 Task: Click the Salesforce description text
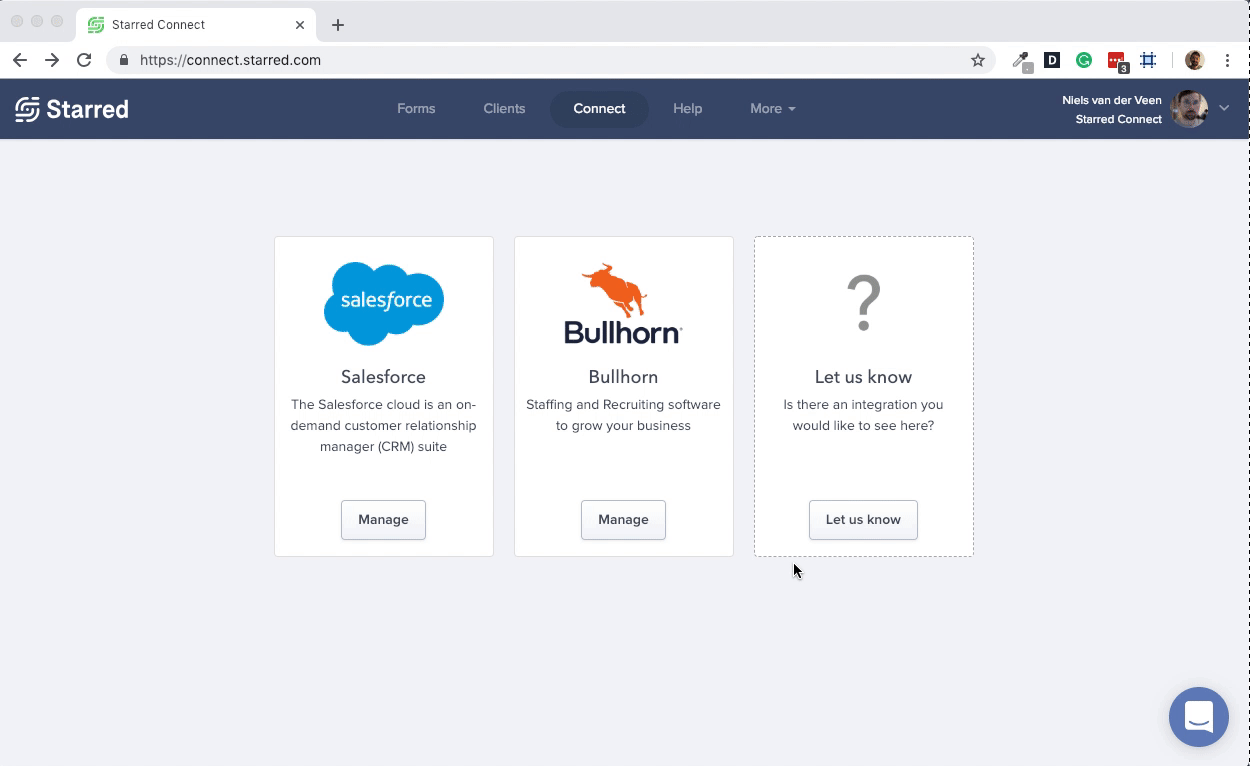(x=383, y=426)
